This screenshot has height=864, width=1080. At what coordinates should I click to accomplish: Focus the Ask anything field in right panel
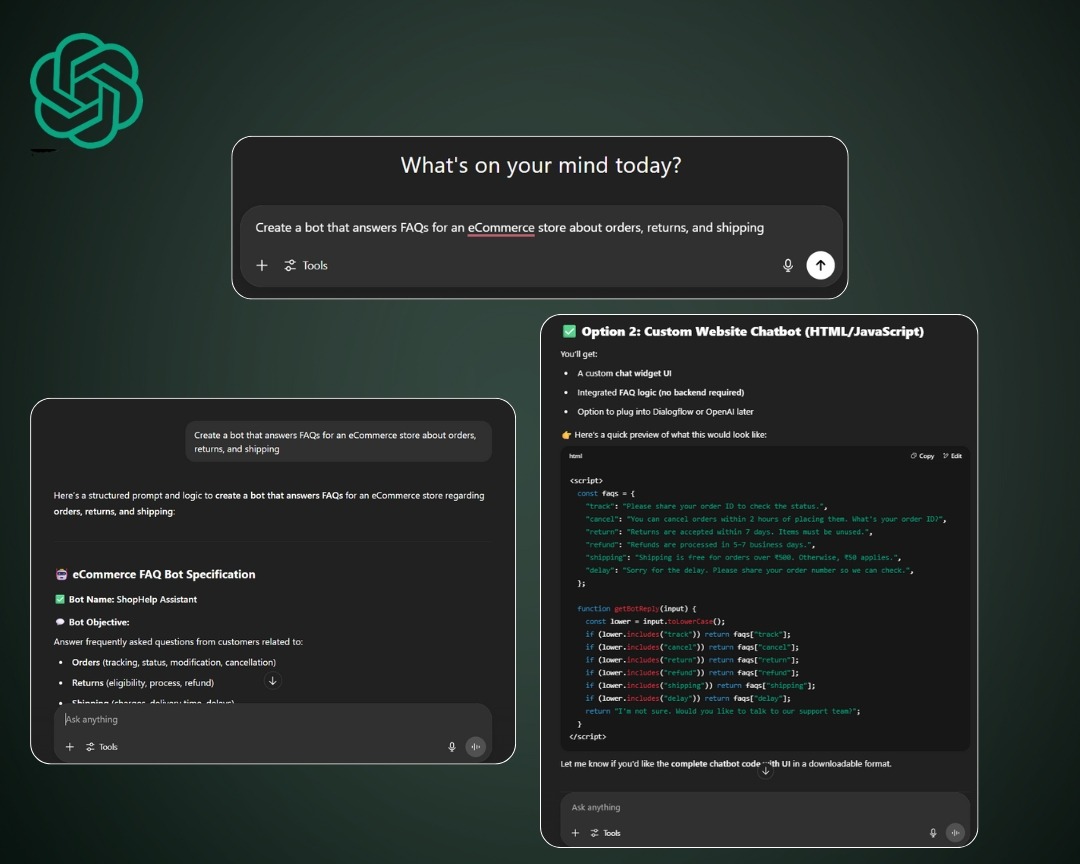pos(750,807)
